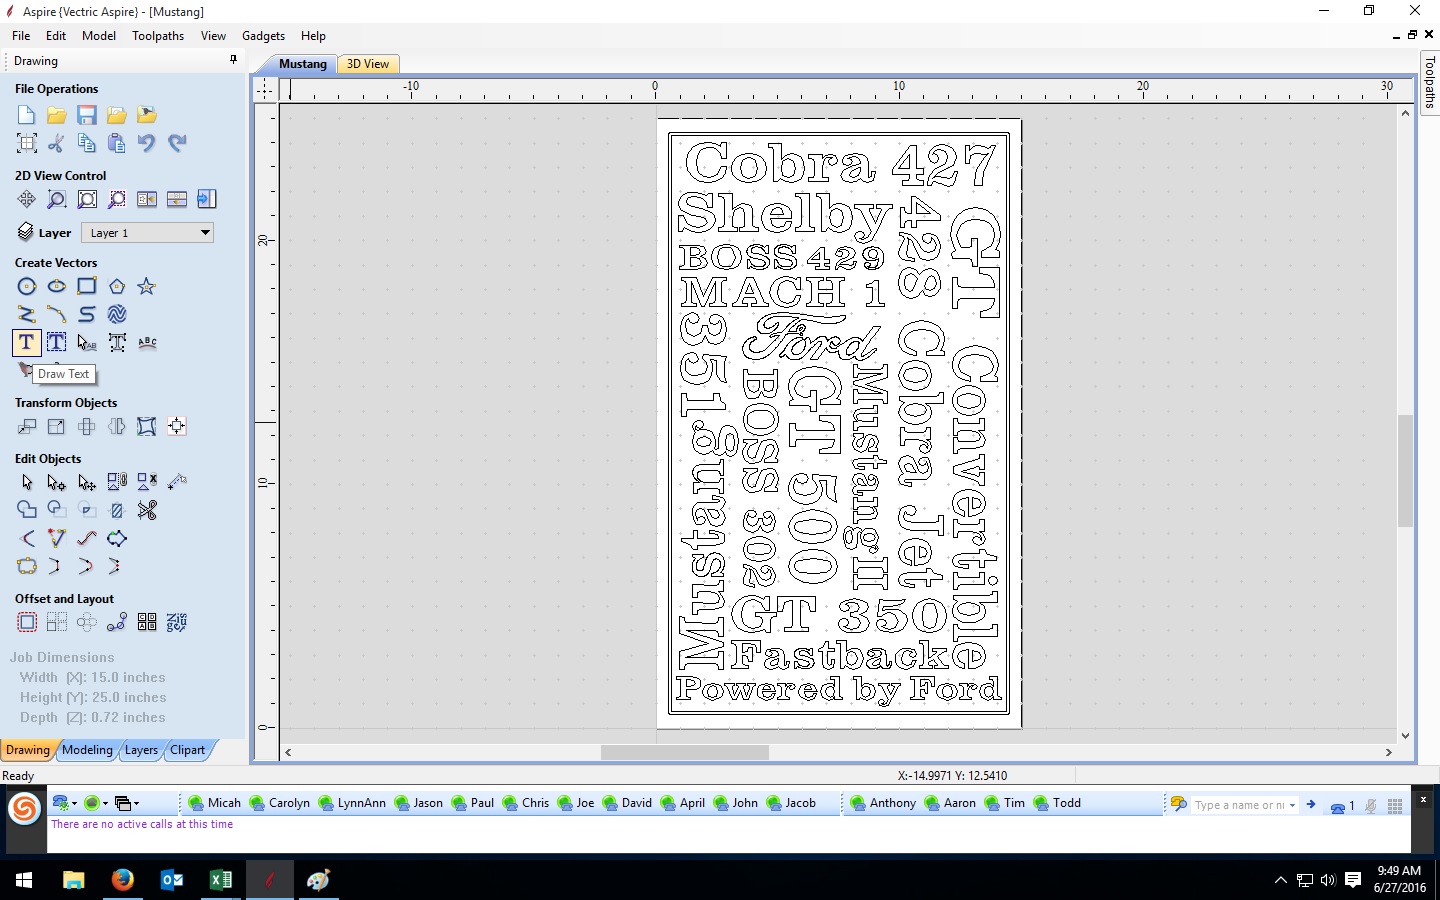This screenshot has width=1440, height=900.
Task: Open an existing file icon
Action: pyautogui.click(x=57, y=115)
